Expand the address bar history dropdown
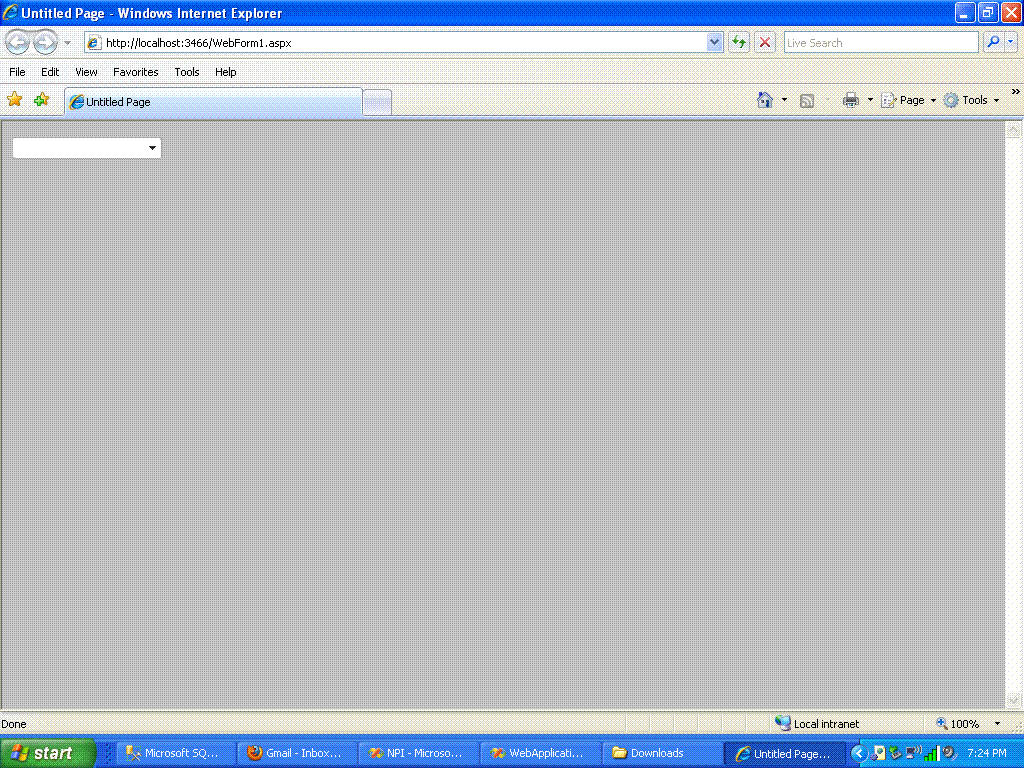The height and width of the screenshot is (768, 1024). coord(714,43)
